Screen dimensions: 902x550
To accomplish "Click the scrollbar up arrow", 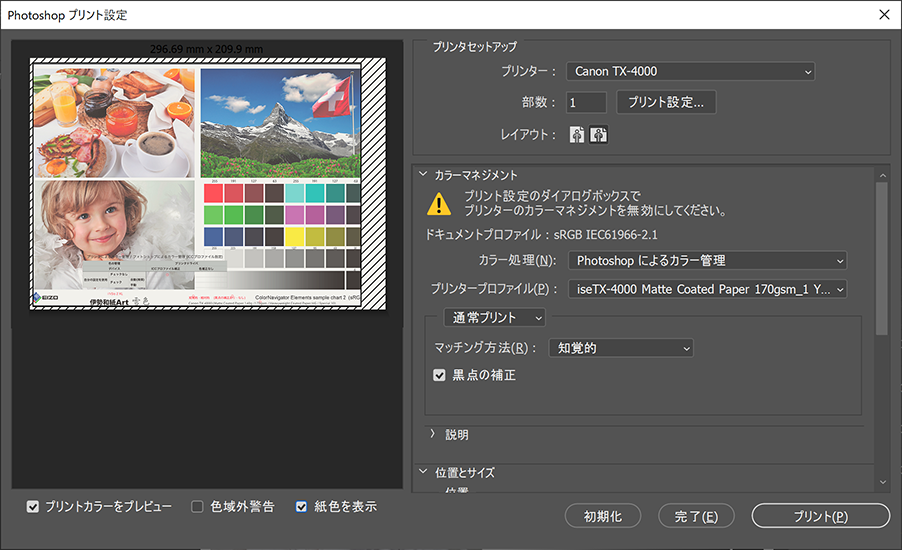I will click(x=882, y=174).
